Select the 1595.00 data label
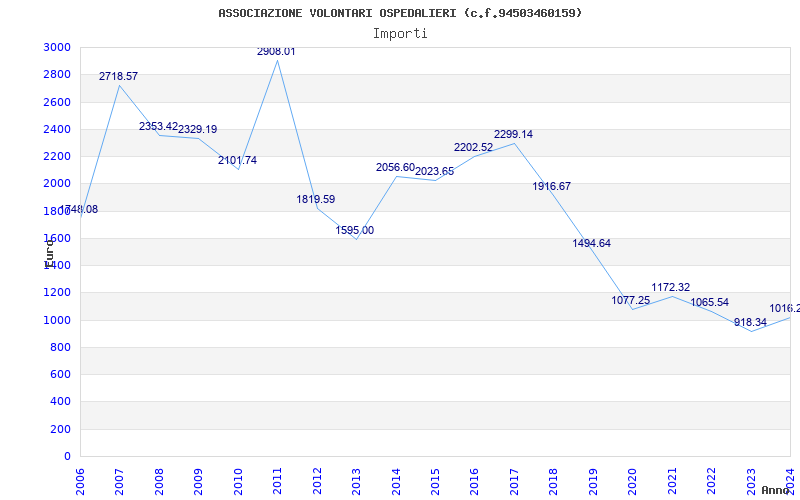 (355, 230)
